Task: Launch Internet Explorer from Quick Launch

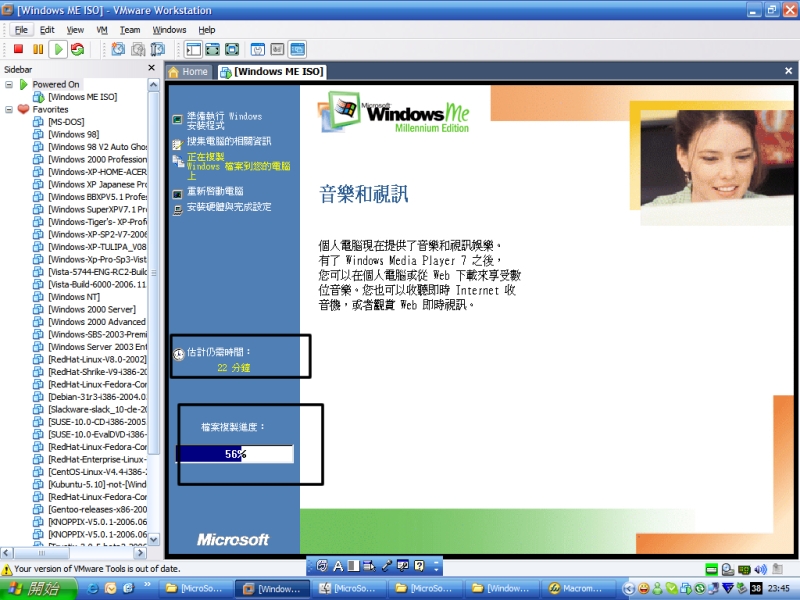Action: coord(93,588)
